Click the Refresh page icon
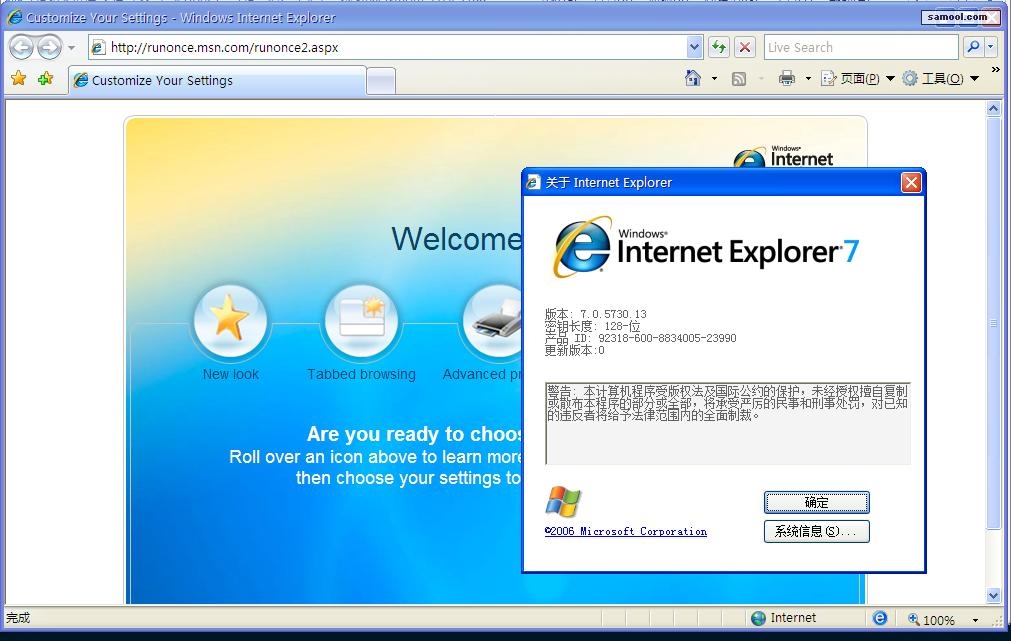Viewport: 1011px width, 641px height. click(x=718, y=47)
